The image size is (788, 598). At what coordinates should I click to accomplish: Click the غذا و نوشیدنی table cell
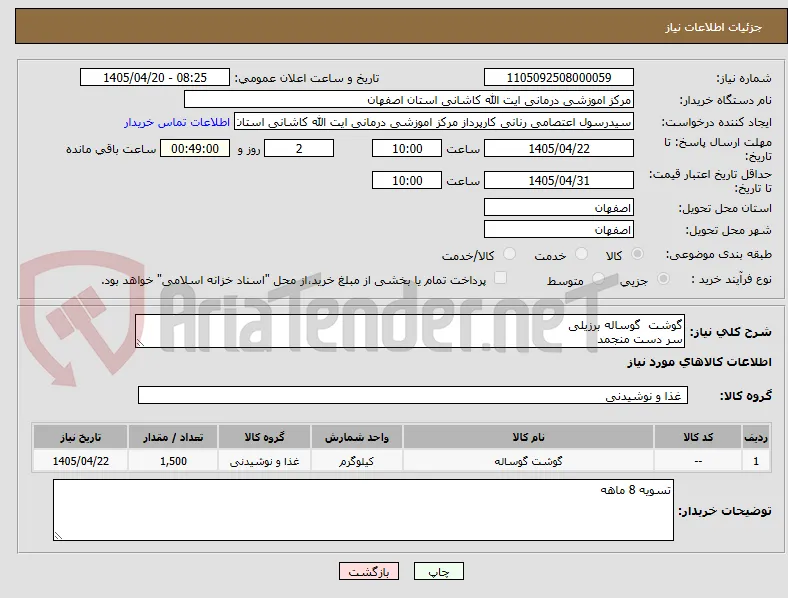(x=264, y=461)
